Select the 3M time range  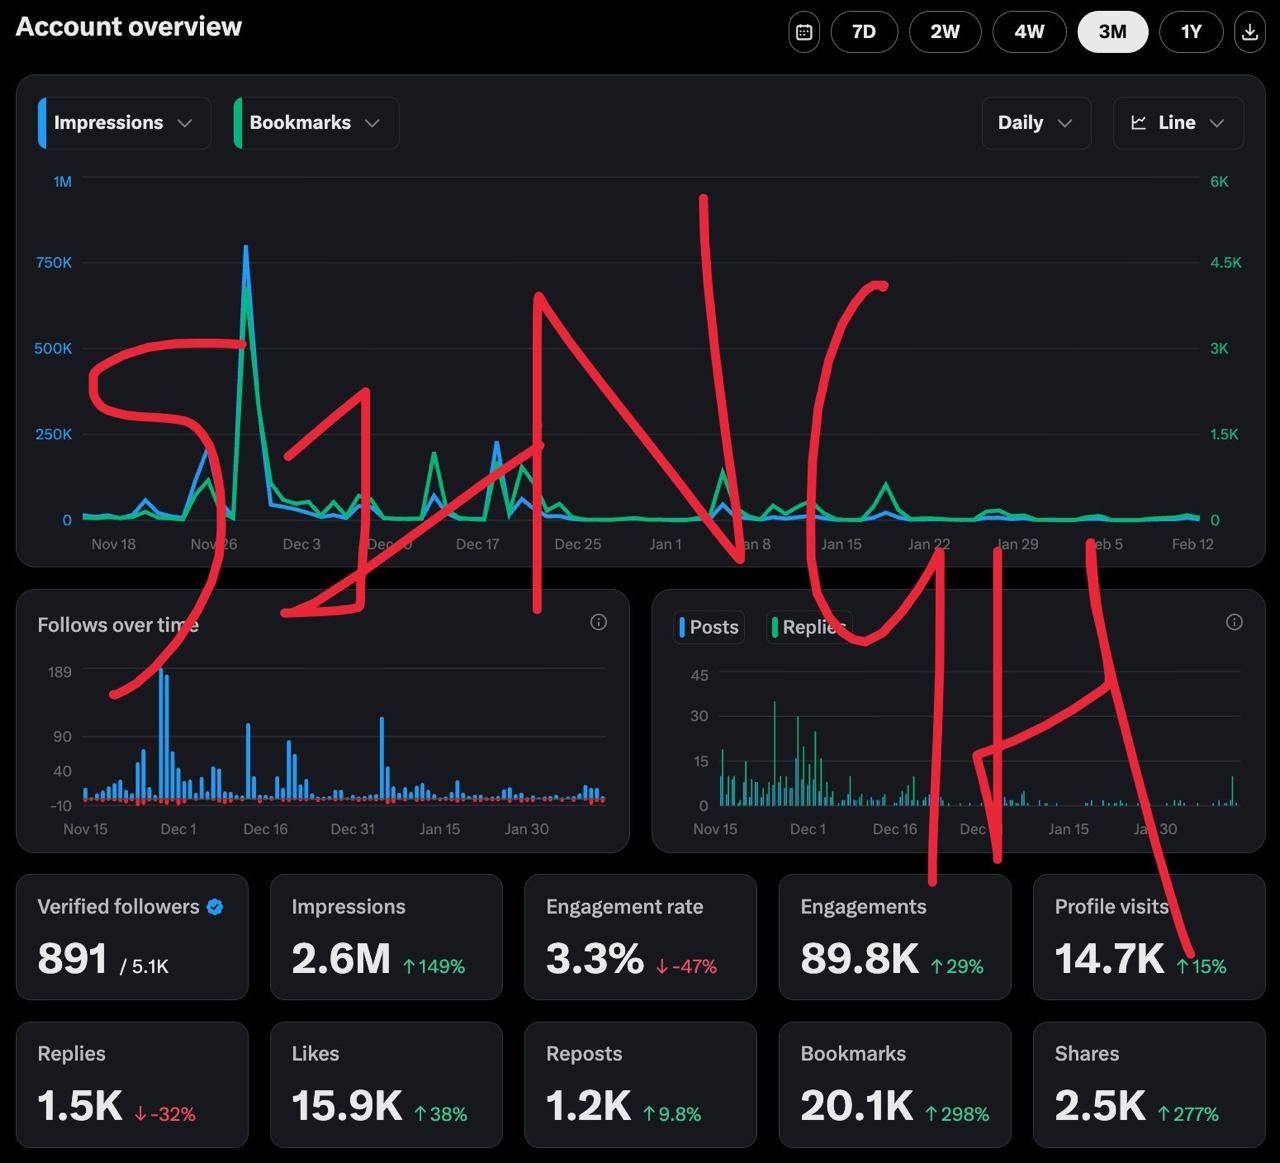click(1113, 32)
